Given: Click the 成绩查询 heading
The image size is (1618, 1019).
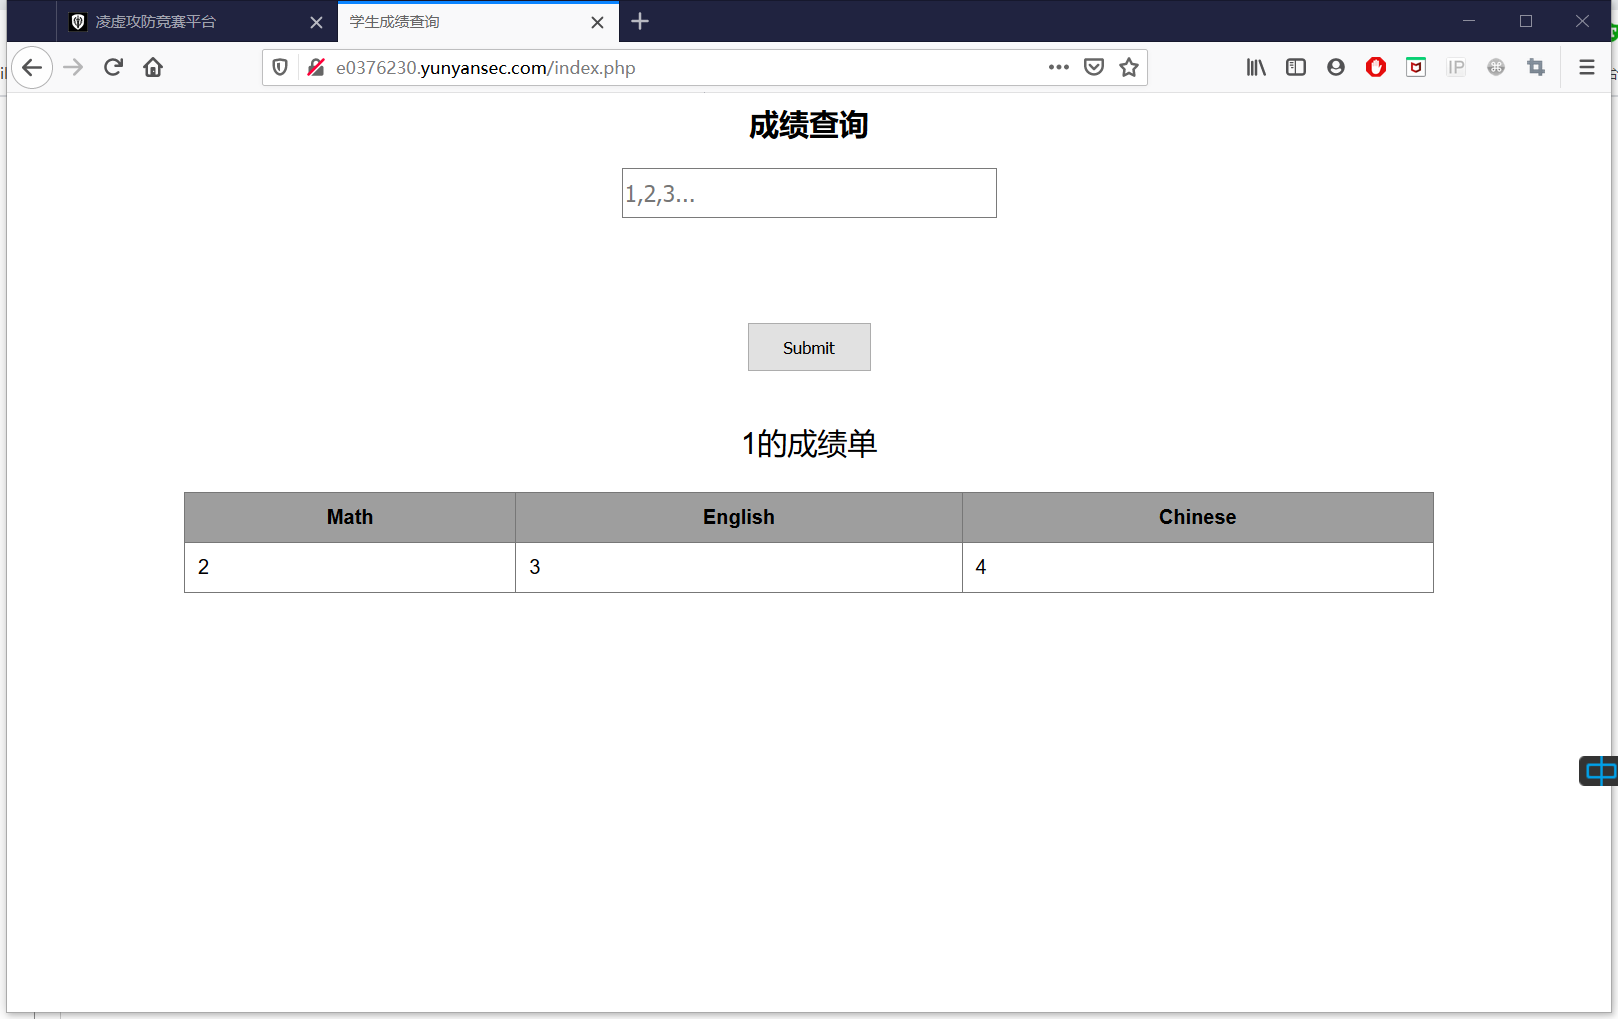Looking at the screenshot, I should [809, 126].
